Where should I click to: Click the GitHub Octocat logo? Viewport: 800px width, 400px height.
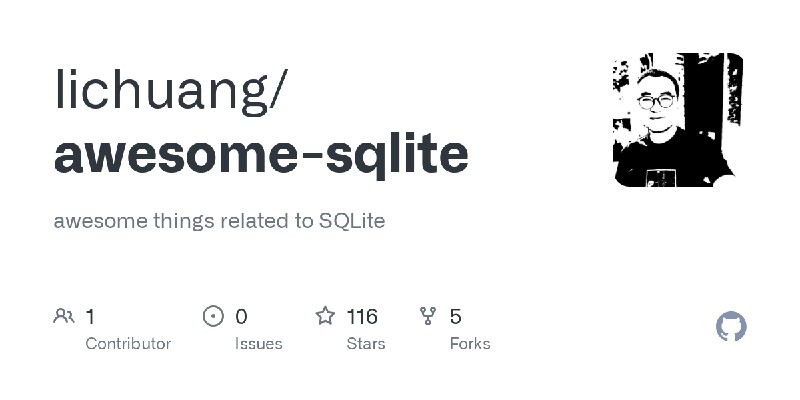pos(731,327)
